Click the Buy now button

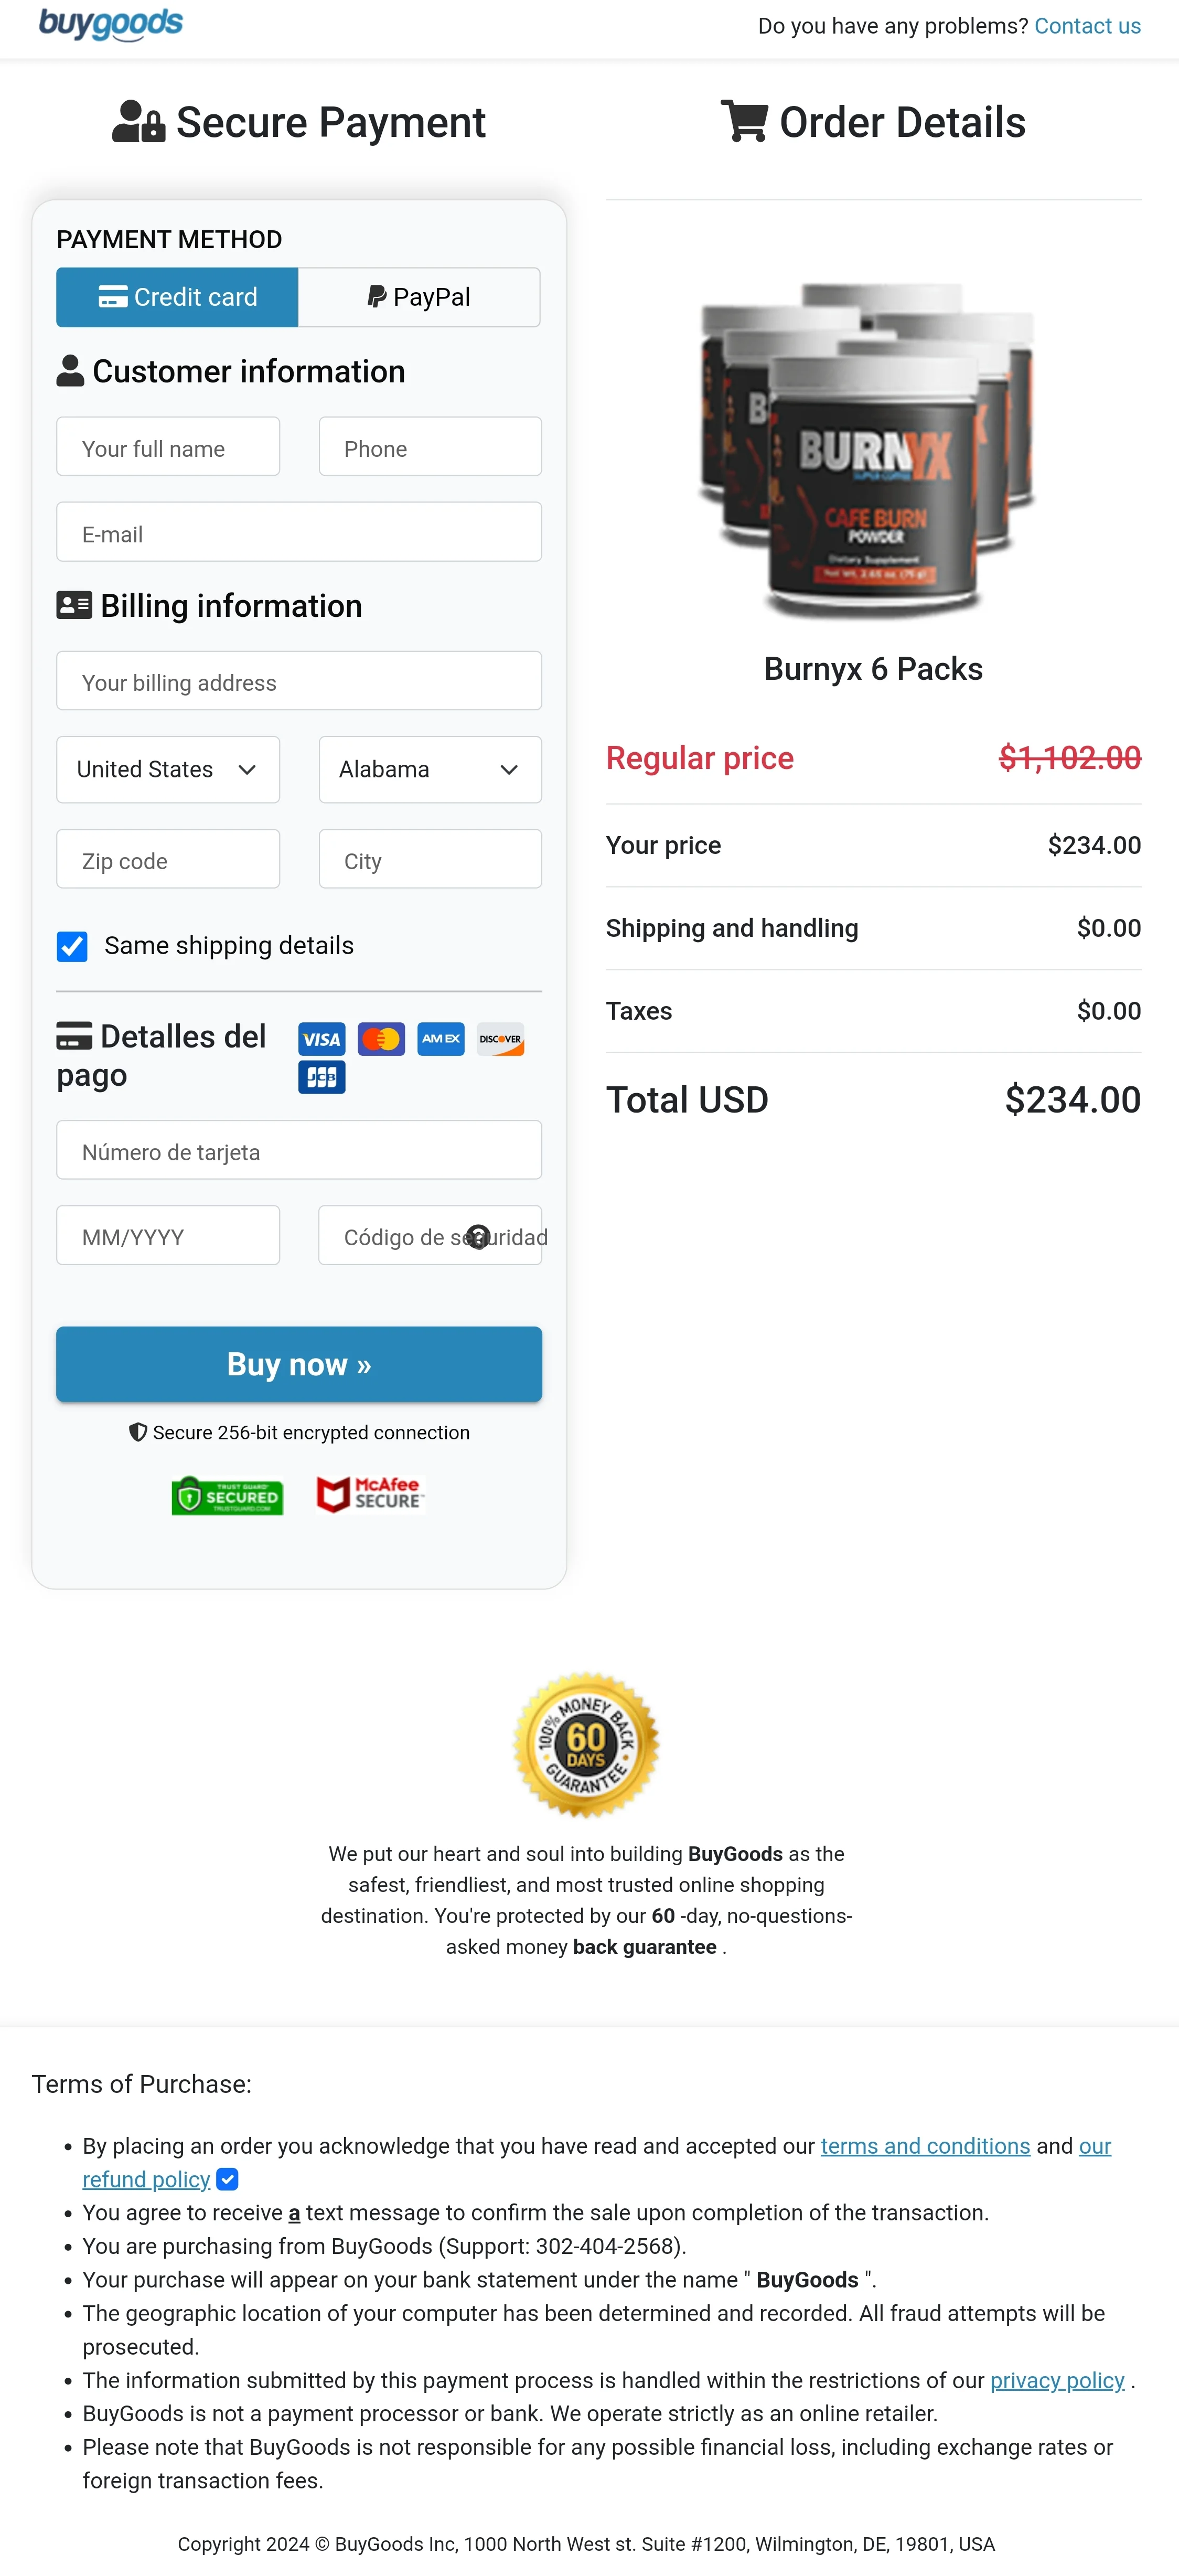(x=298, y=1364)
